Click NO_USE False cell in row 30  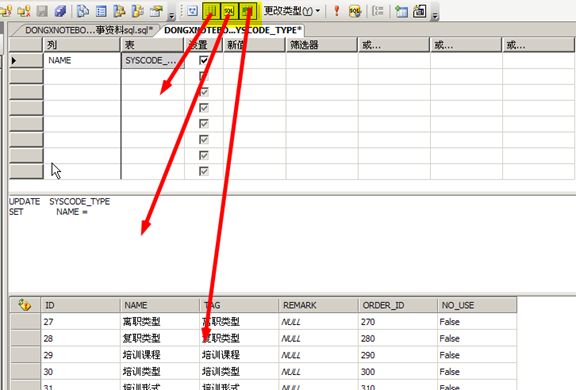(477, 372)
